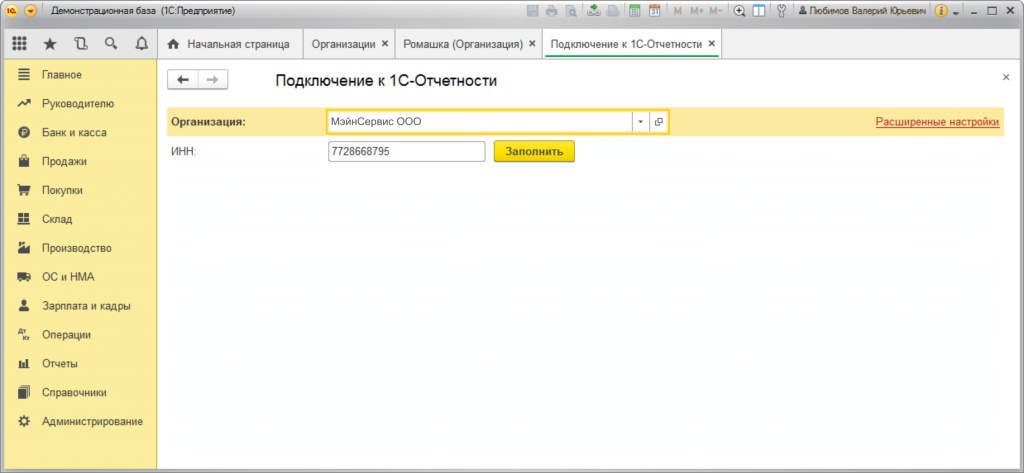Viewport: 1024px width, 473px height.
Task: Open Favorites star icon
Action: point(50,45)
